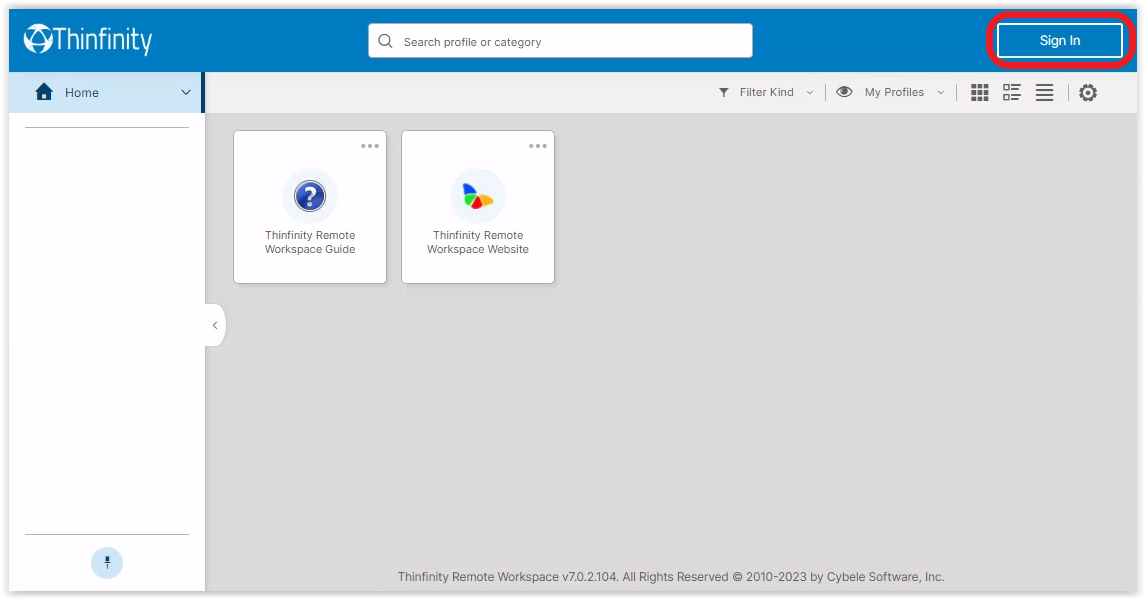Viewport: 1145px width, 599px height.
Task: Open the settings gear icon
Action: (x=1088, y=93)
